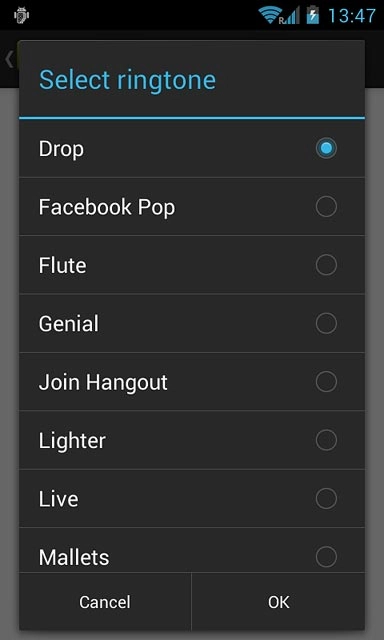The height and width of the screenshot is (640, 384).
Task: Select the Mallets radio button
Action: coord(326,557)
